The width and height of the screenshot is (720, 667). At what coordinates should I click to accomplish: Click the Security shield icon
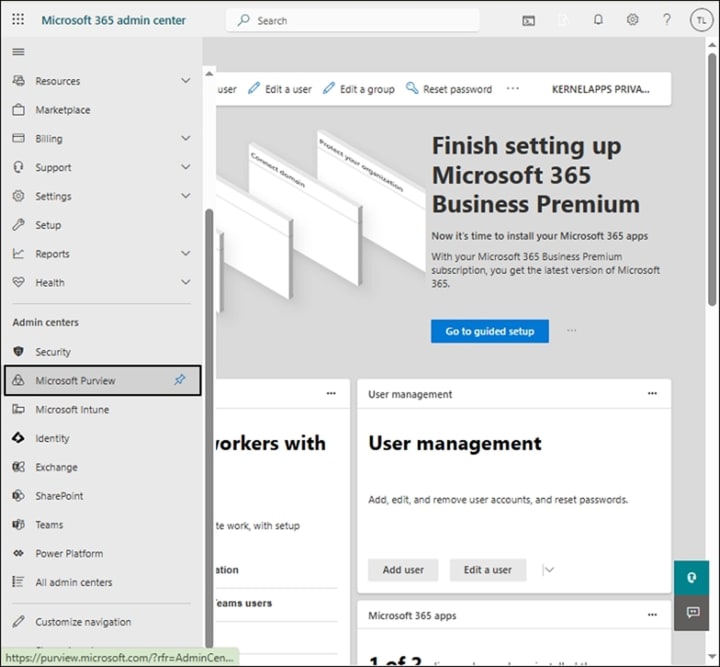[18, 352]
